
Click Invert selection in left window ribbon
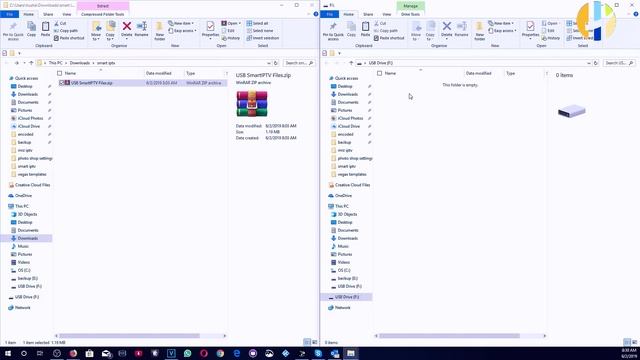pyautogui.click(x=263, y=38)
